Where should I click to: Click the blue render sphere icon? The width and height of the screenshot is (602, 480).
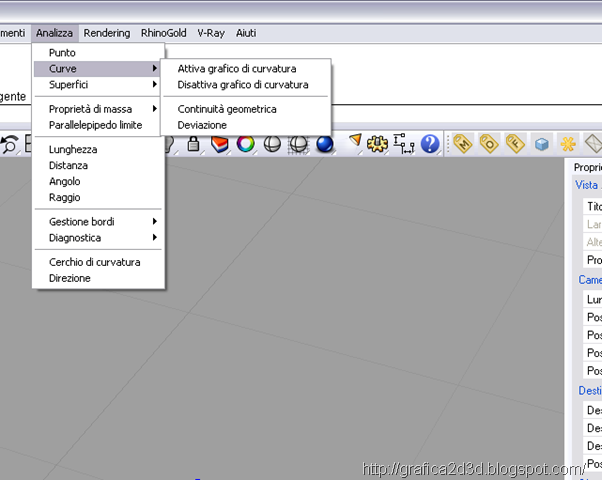324,144
